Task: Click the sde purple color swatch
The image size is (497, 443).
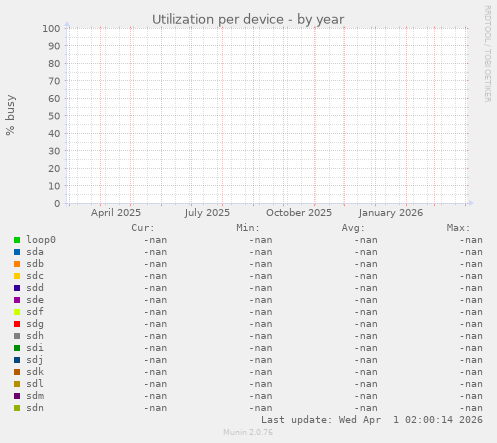Action: coord(17,300)
